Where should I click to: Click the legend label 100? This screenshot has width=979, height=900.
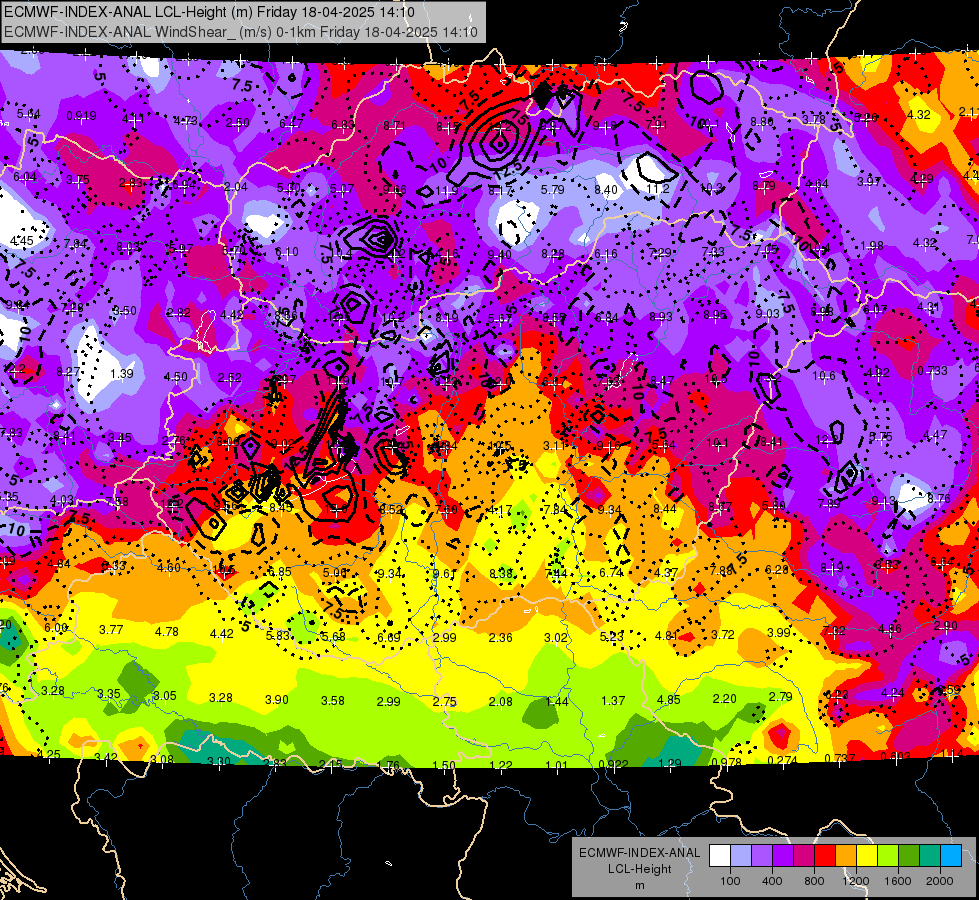(x=730, y=881)
